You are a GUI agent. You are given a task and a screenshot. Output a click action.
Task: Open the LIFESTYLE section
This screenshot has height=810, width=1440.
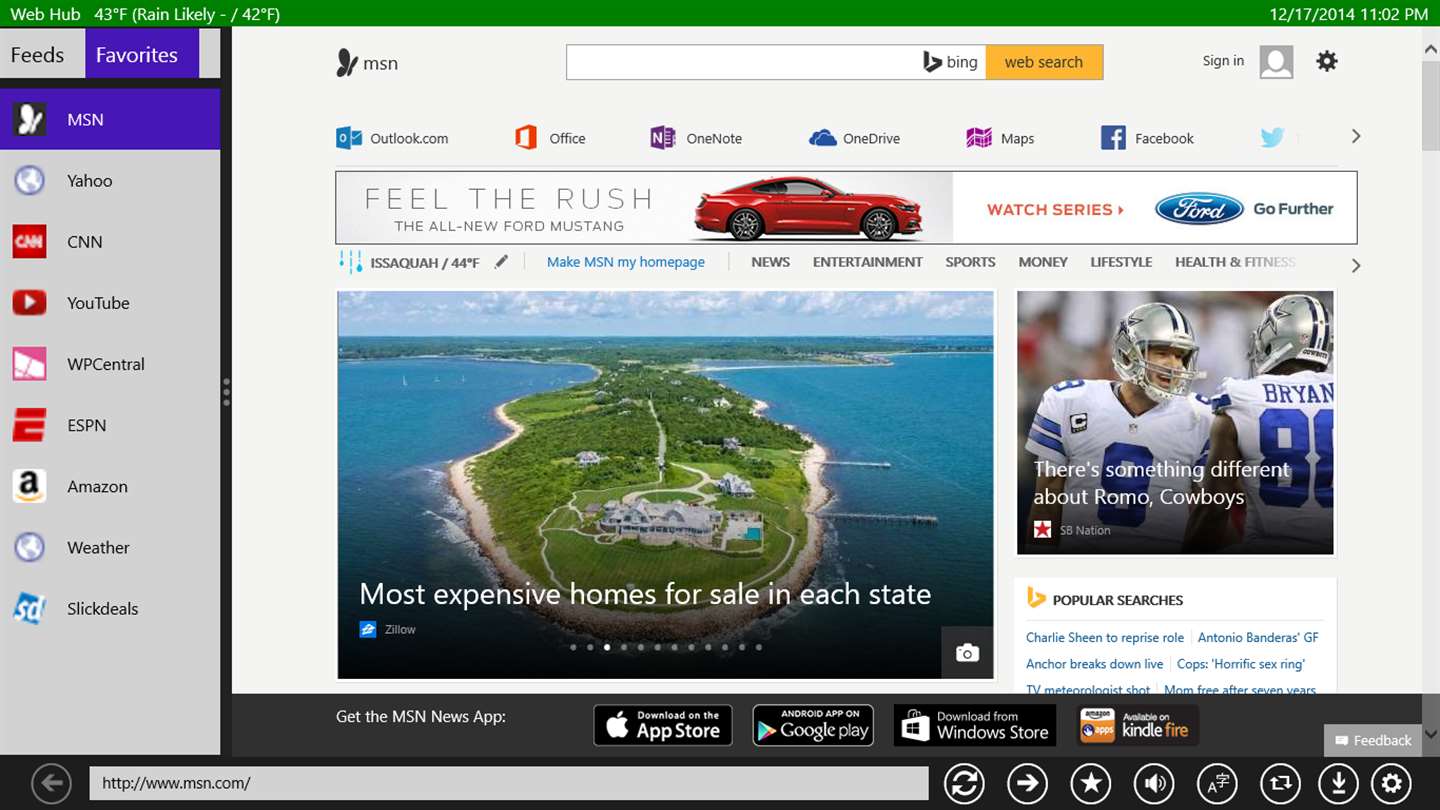tap(1121, 262)
